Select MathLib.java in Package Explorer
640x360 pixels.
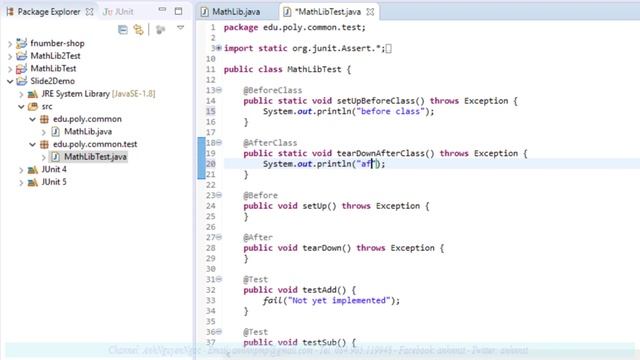point(88,131)
